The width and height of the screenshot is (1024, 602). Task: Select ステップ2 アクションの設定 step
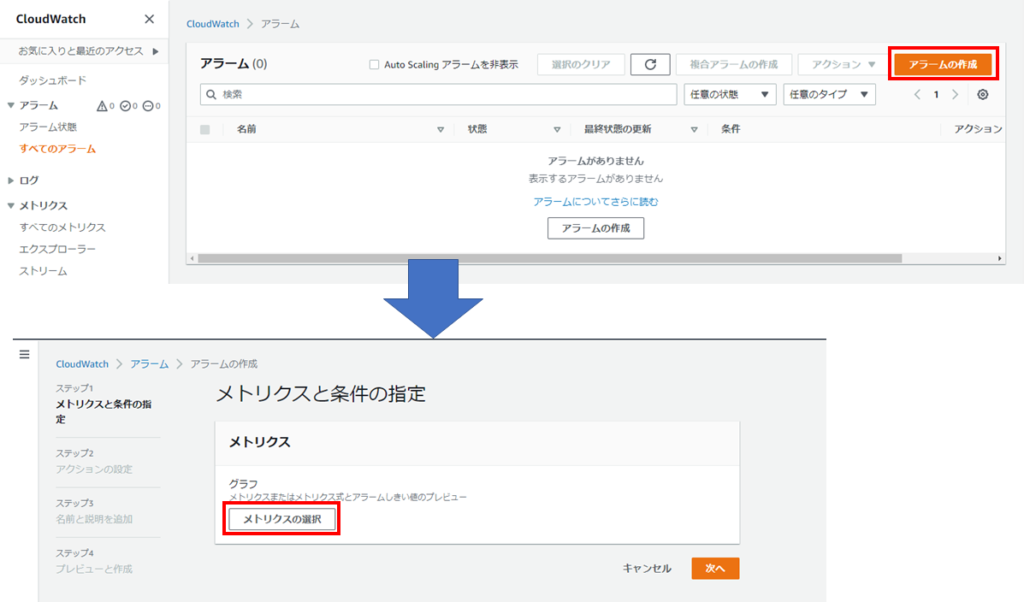pos(94,461)
